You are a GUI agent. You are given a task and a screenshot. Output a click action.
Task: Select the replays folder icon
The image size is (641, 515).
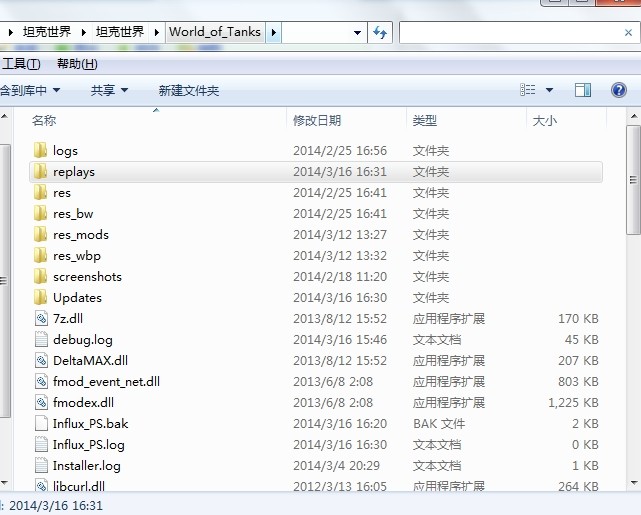pyautogui.click(x=40, y=171)
